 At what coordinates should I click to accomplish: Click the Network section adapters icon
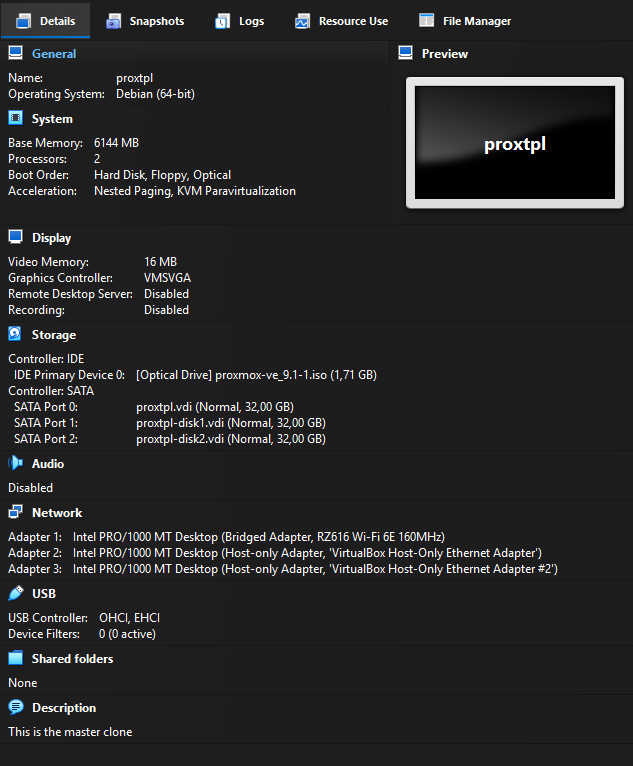click(x=16, y=512)
